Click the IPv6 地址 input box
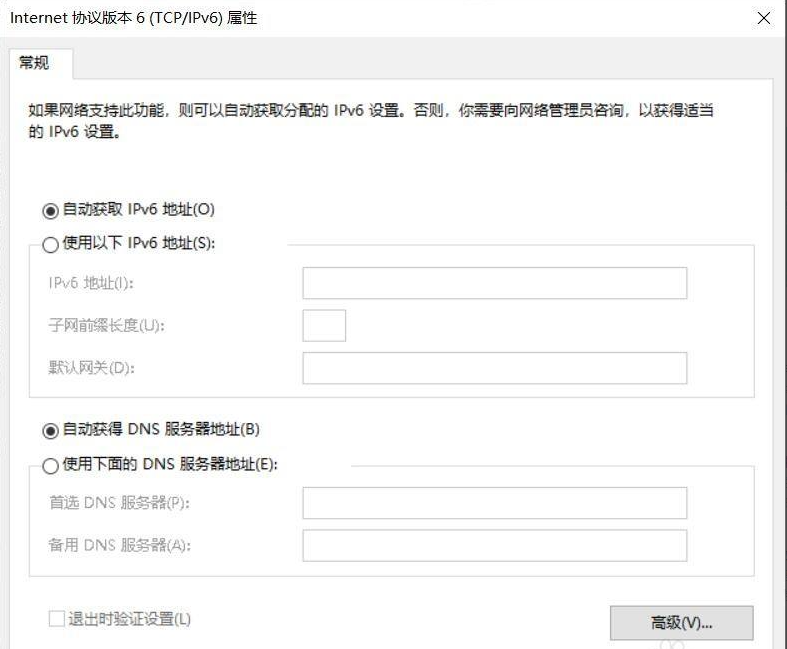This screenshot has width=787, height=649. click(494, 283)
